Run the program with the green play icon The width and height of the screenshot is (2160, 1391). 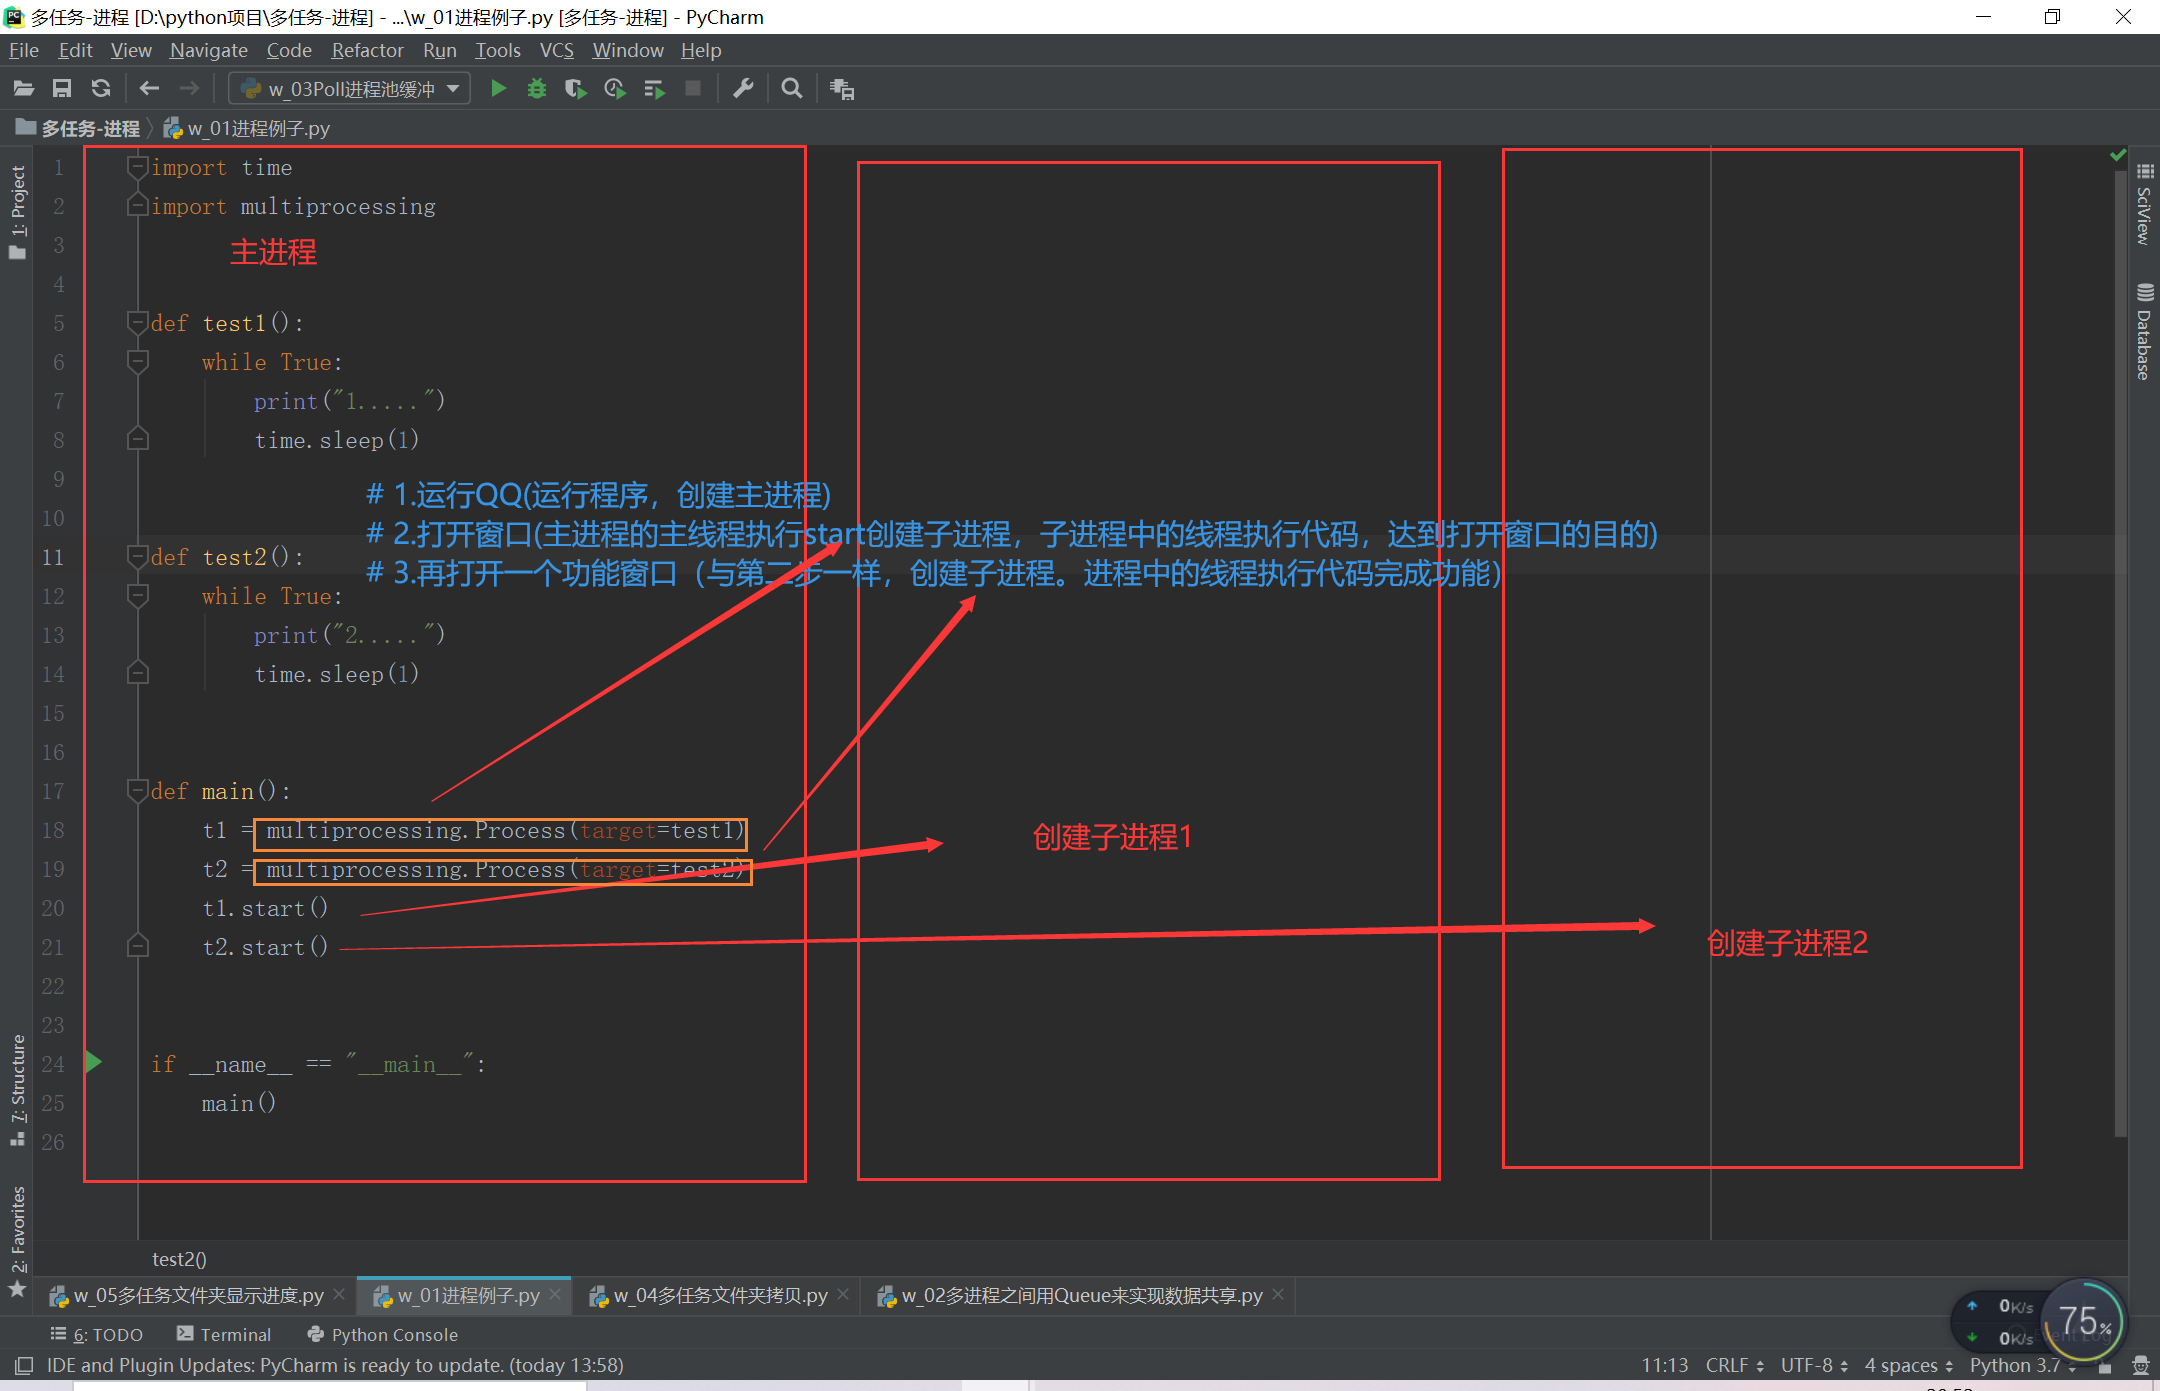tap(498, 89)
